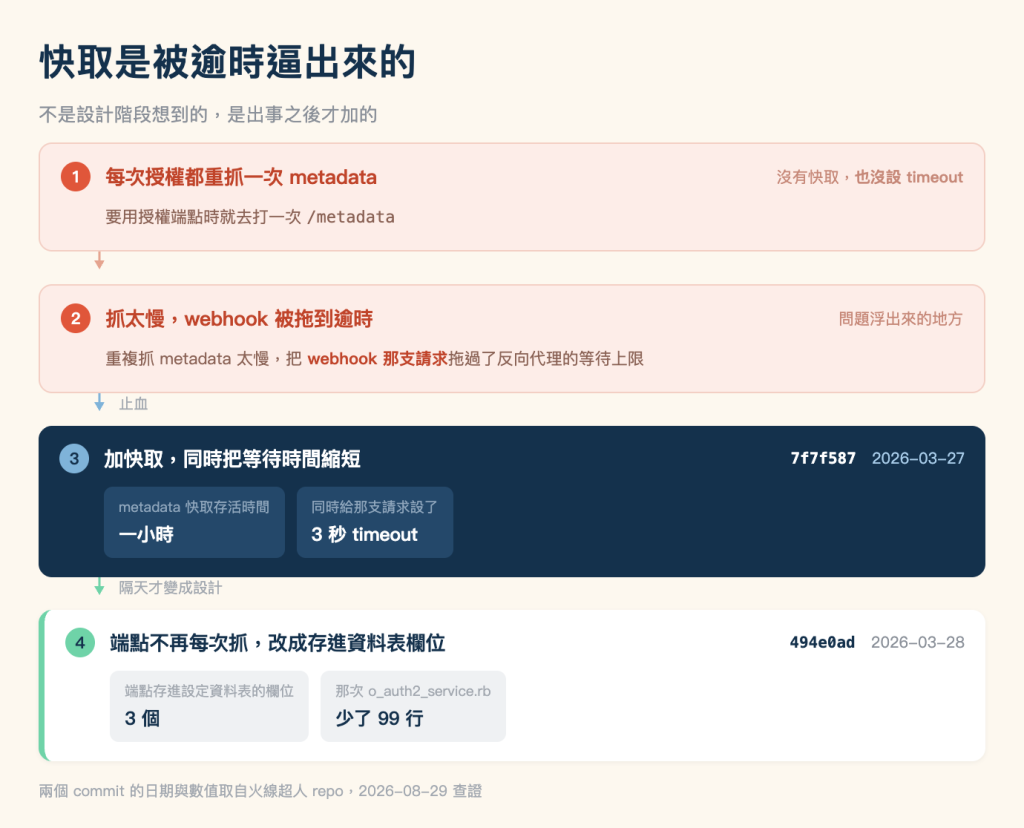Click the highlighted text webhook 那支請求
The height and width of the screenshot is (828, 1024).
[377, 358]
